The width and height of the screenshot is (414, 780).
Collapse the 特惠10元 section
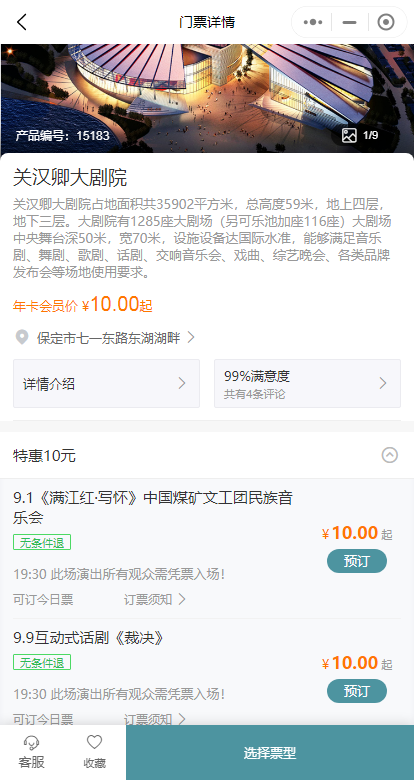[390, 455]
